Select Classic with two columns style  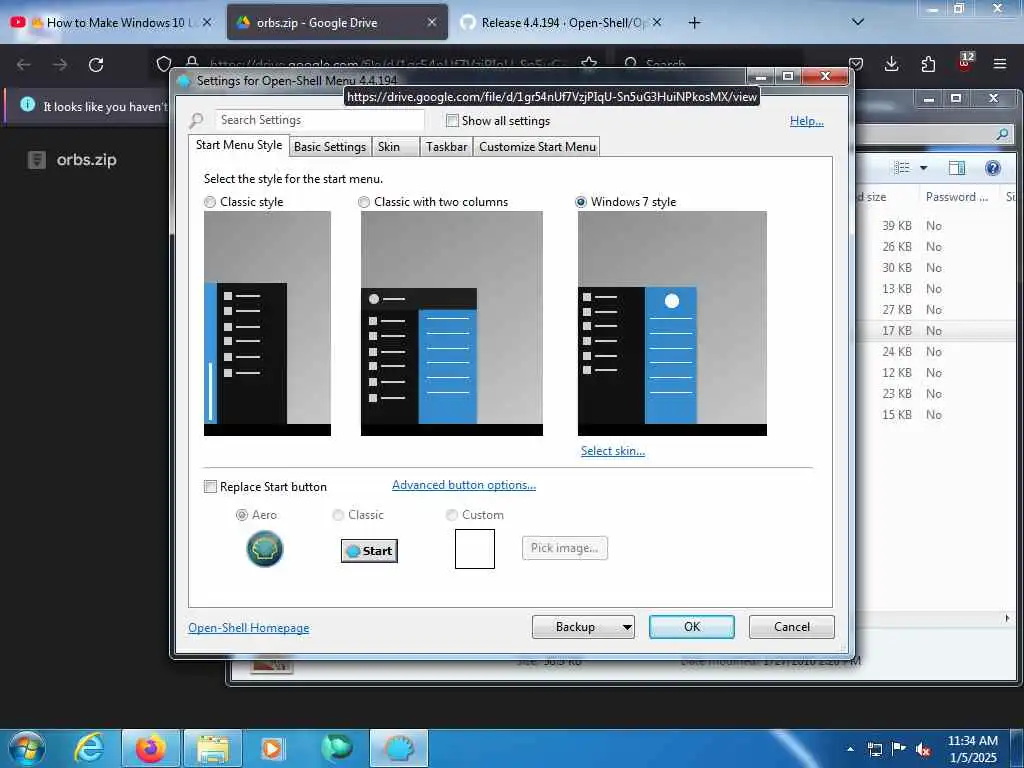coord(364,202)
